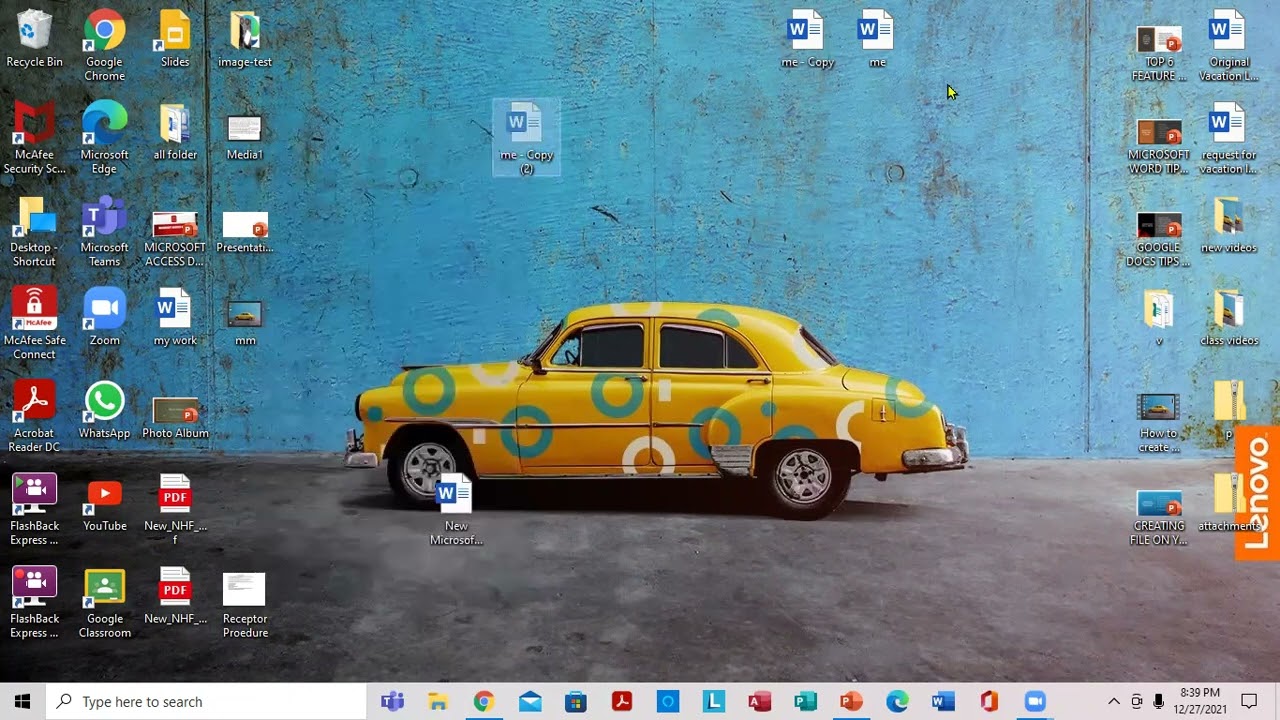Select the 'me - Copy' Word document
Viewport: 1280px width, 720px height.
click(807, 40)
